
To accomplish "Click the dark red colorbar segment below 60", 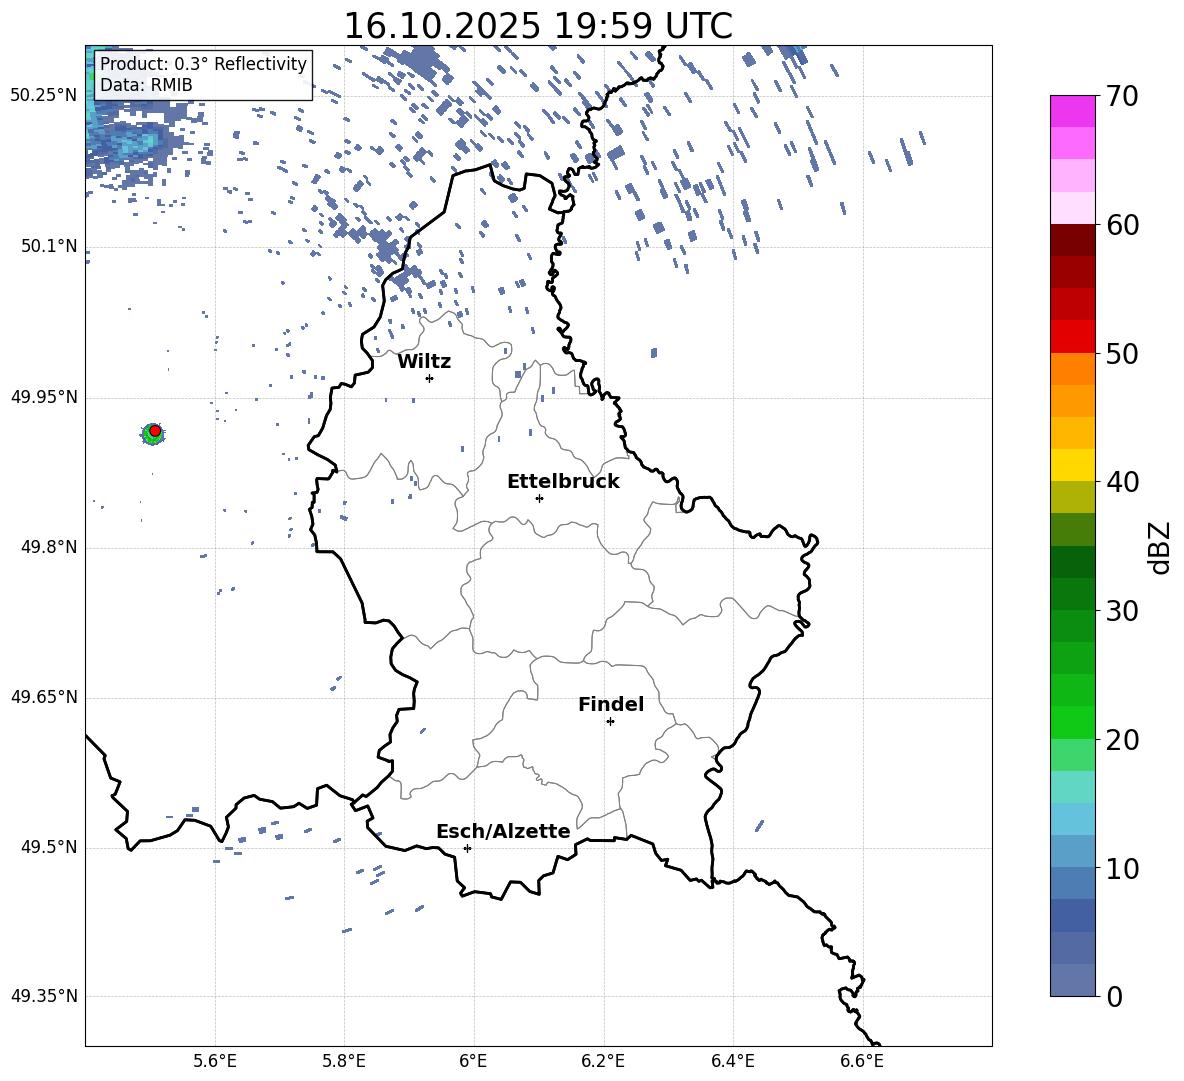I will click(x=1072, y=240).
